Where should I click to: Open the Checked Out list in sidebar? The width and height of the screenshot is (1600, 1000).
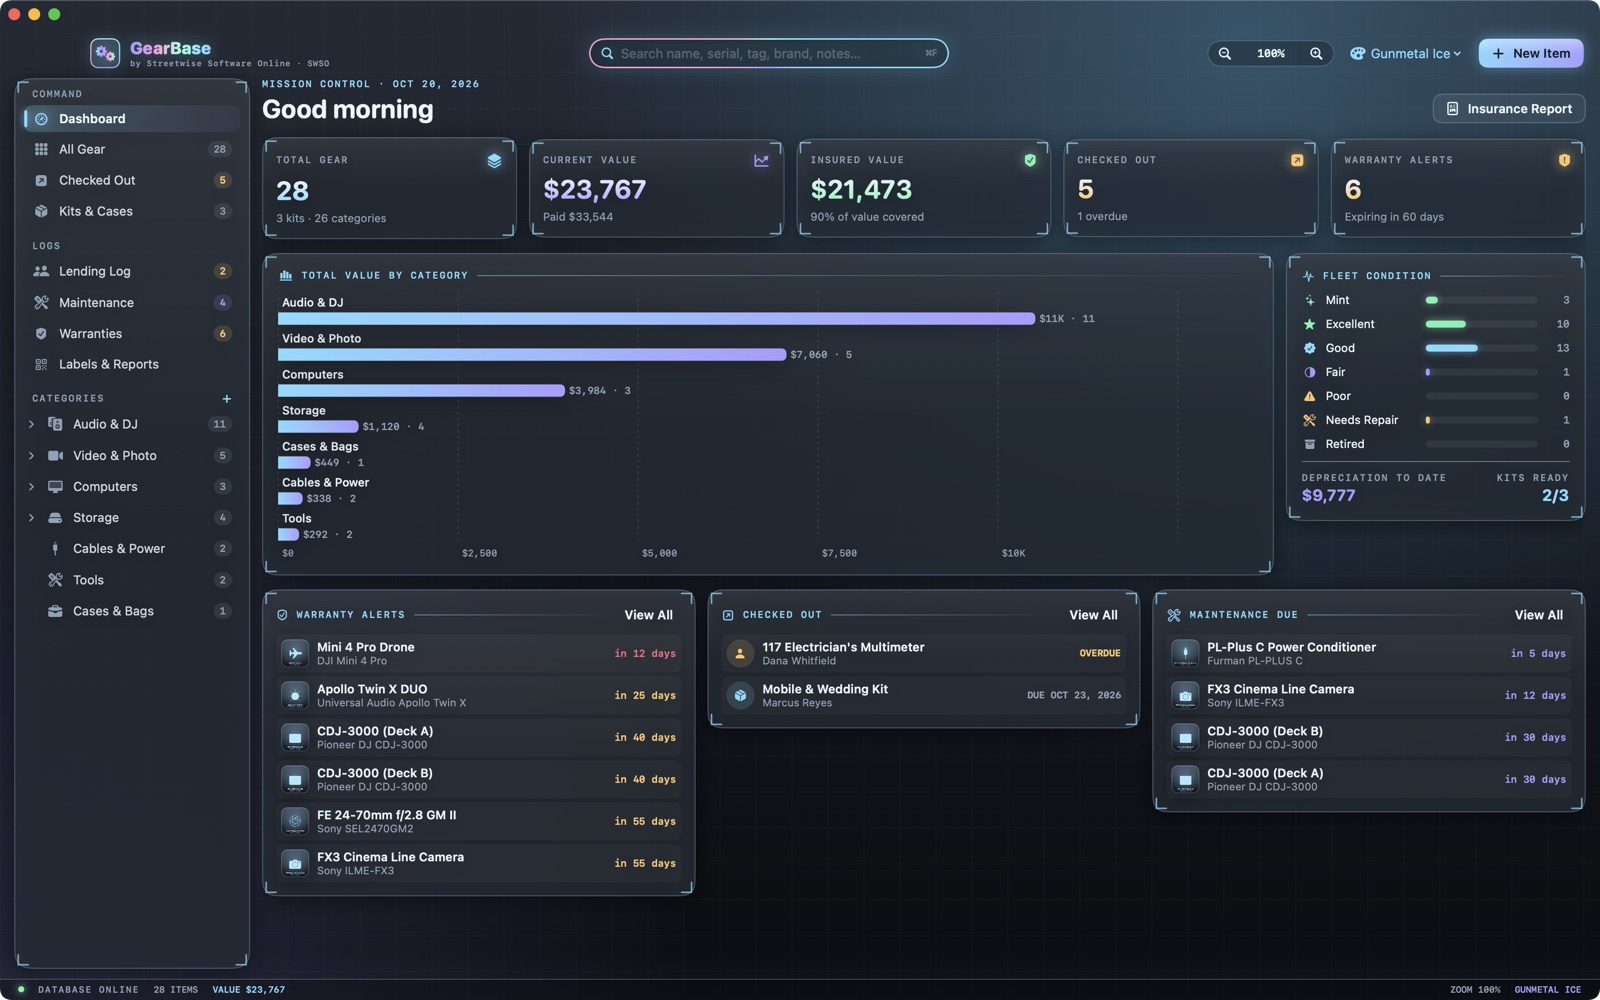(131, 181)
